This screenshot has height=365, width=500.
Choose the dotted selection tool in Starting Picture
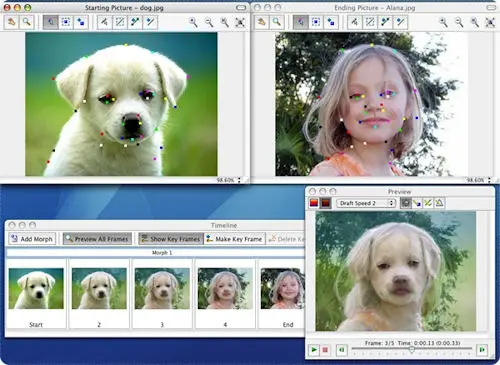[66, 22]
